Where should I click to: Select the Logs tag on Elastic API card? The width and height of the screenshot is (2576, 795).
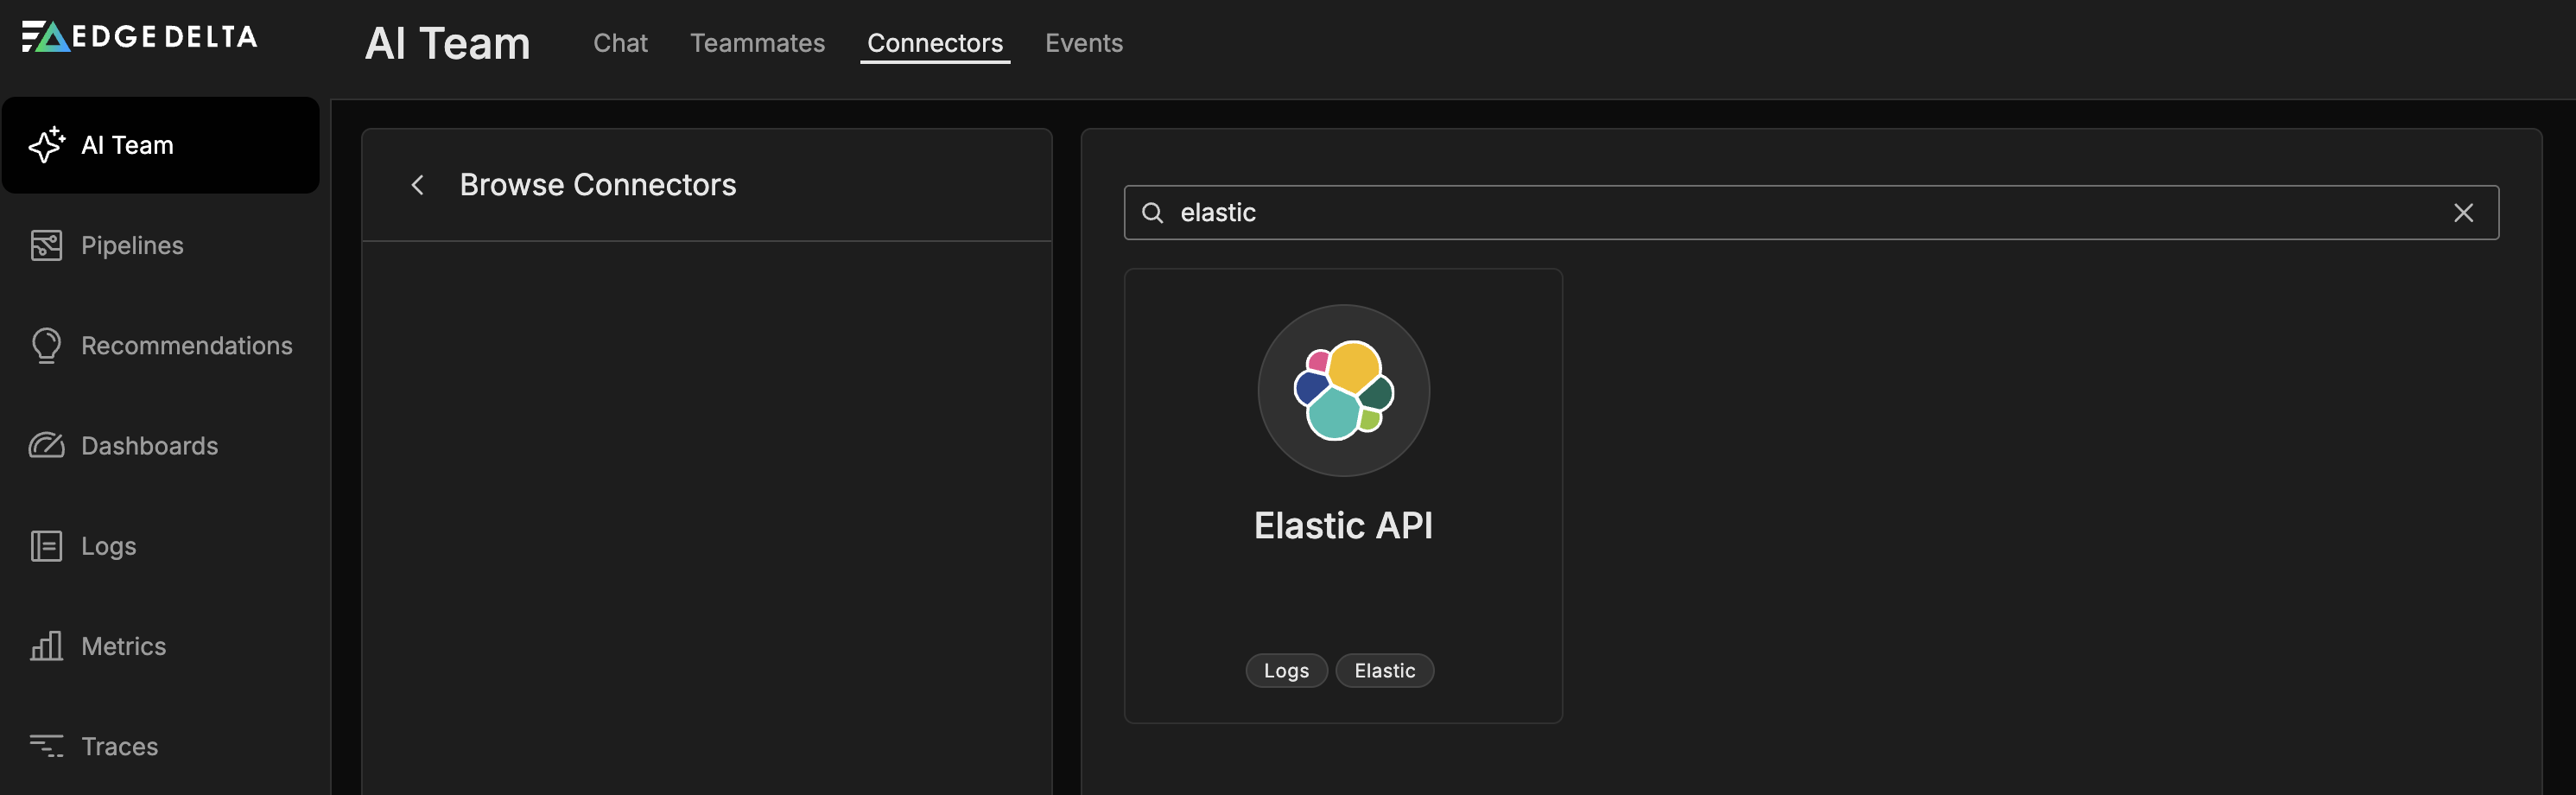click(x=1286, y=670)
